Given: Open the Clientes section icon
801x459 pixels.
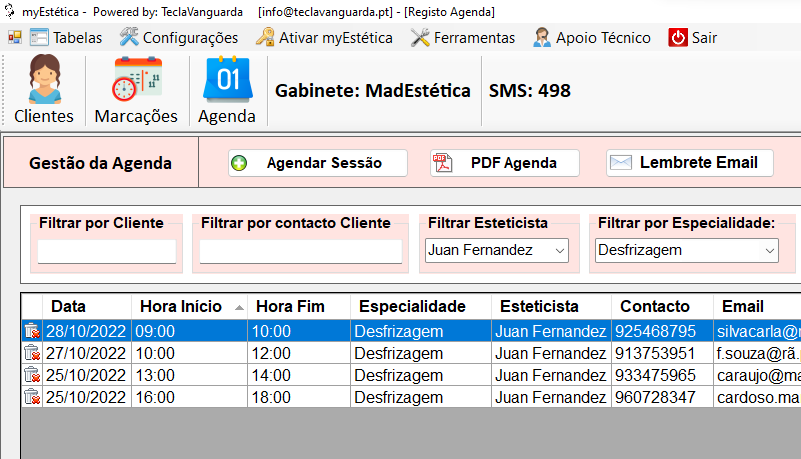Looking at the screenshot, I should (x=44, y=81).
